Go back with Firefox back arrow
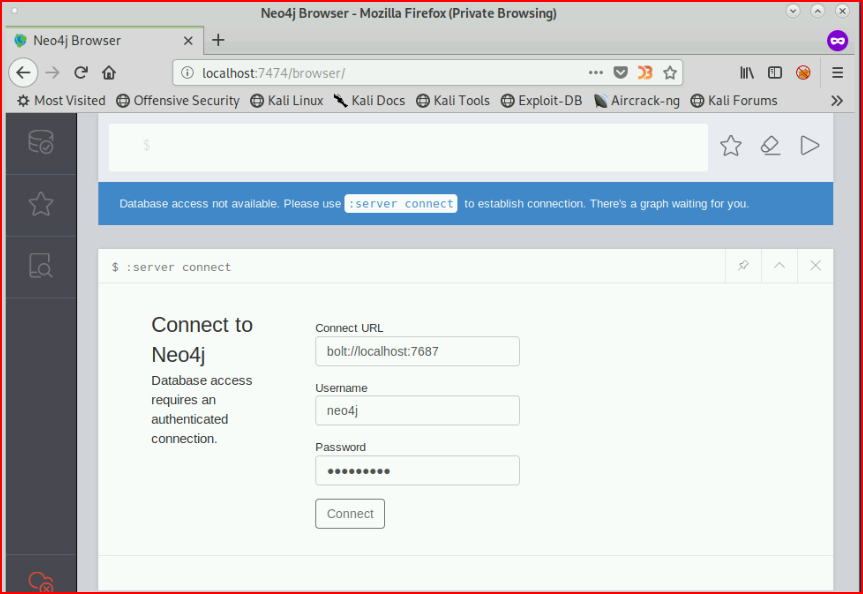 click(x=23, y=73)
